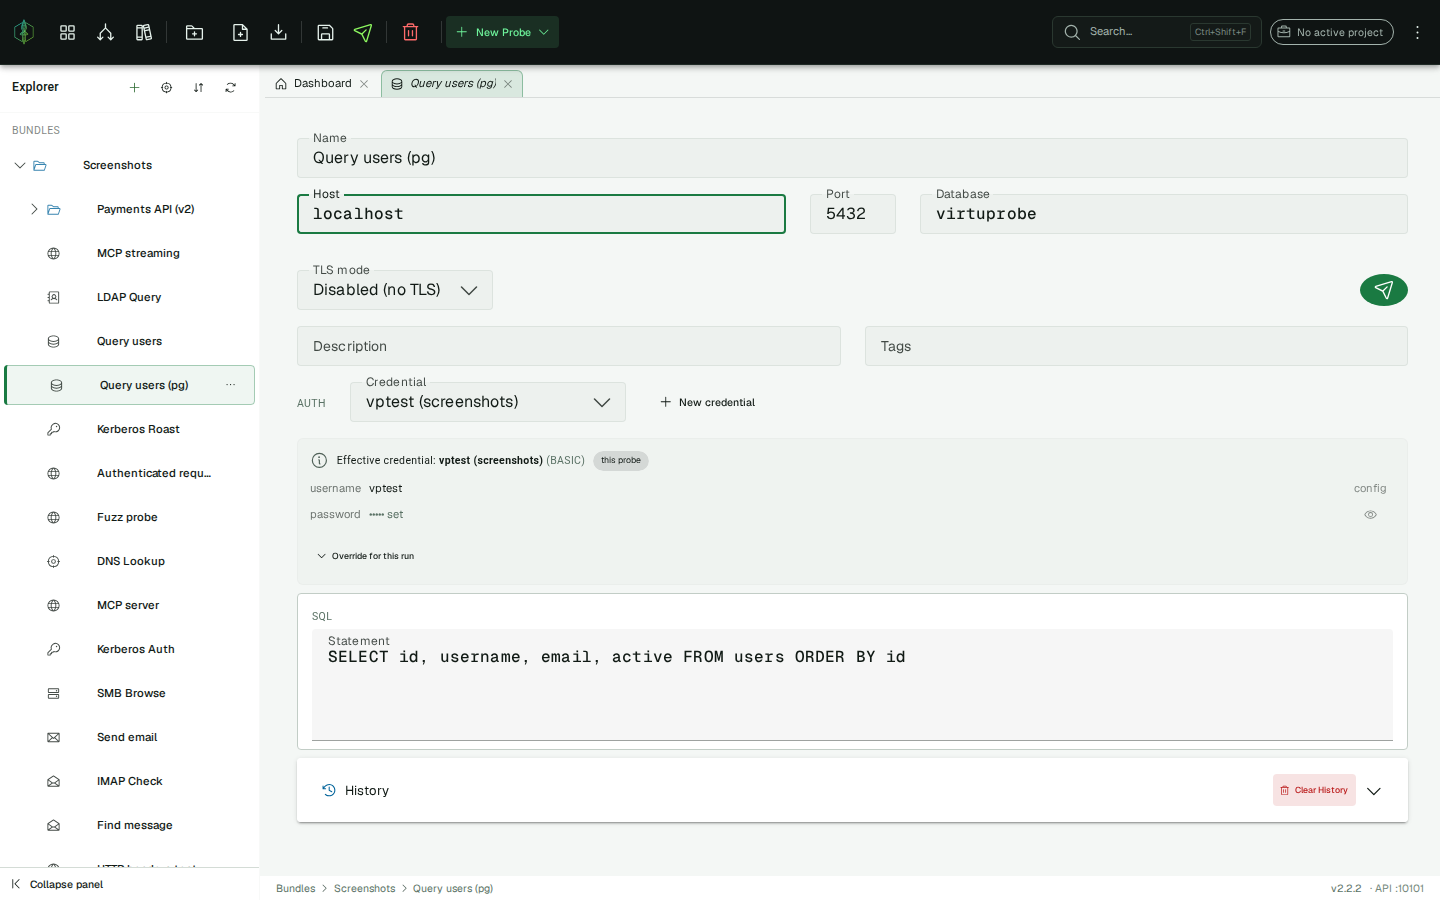Click the import download icon in toolbar
The image size is (1440, 900).
[x=279, y=32]
